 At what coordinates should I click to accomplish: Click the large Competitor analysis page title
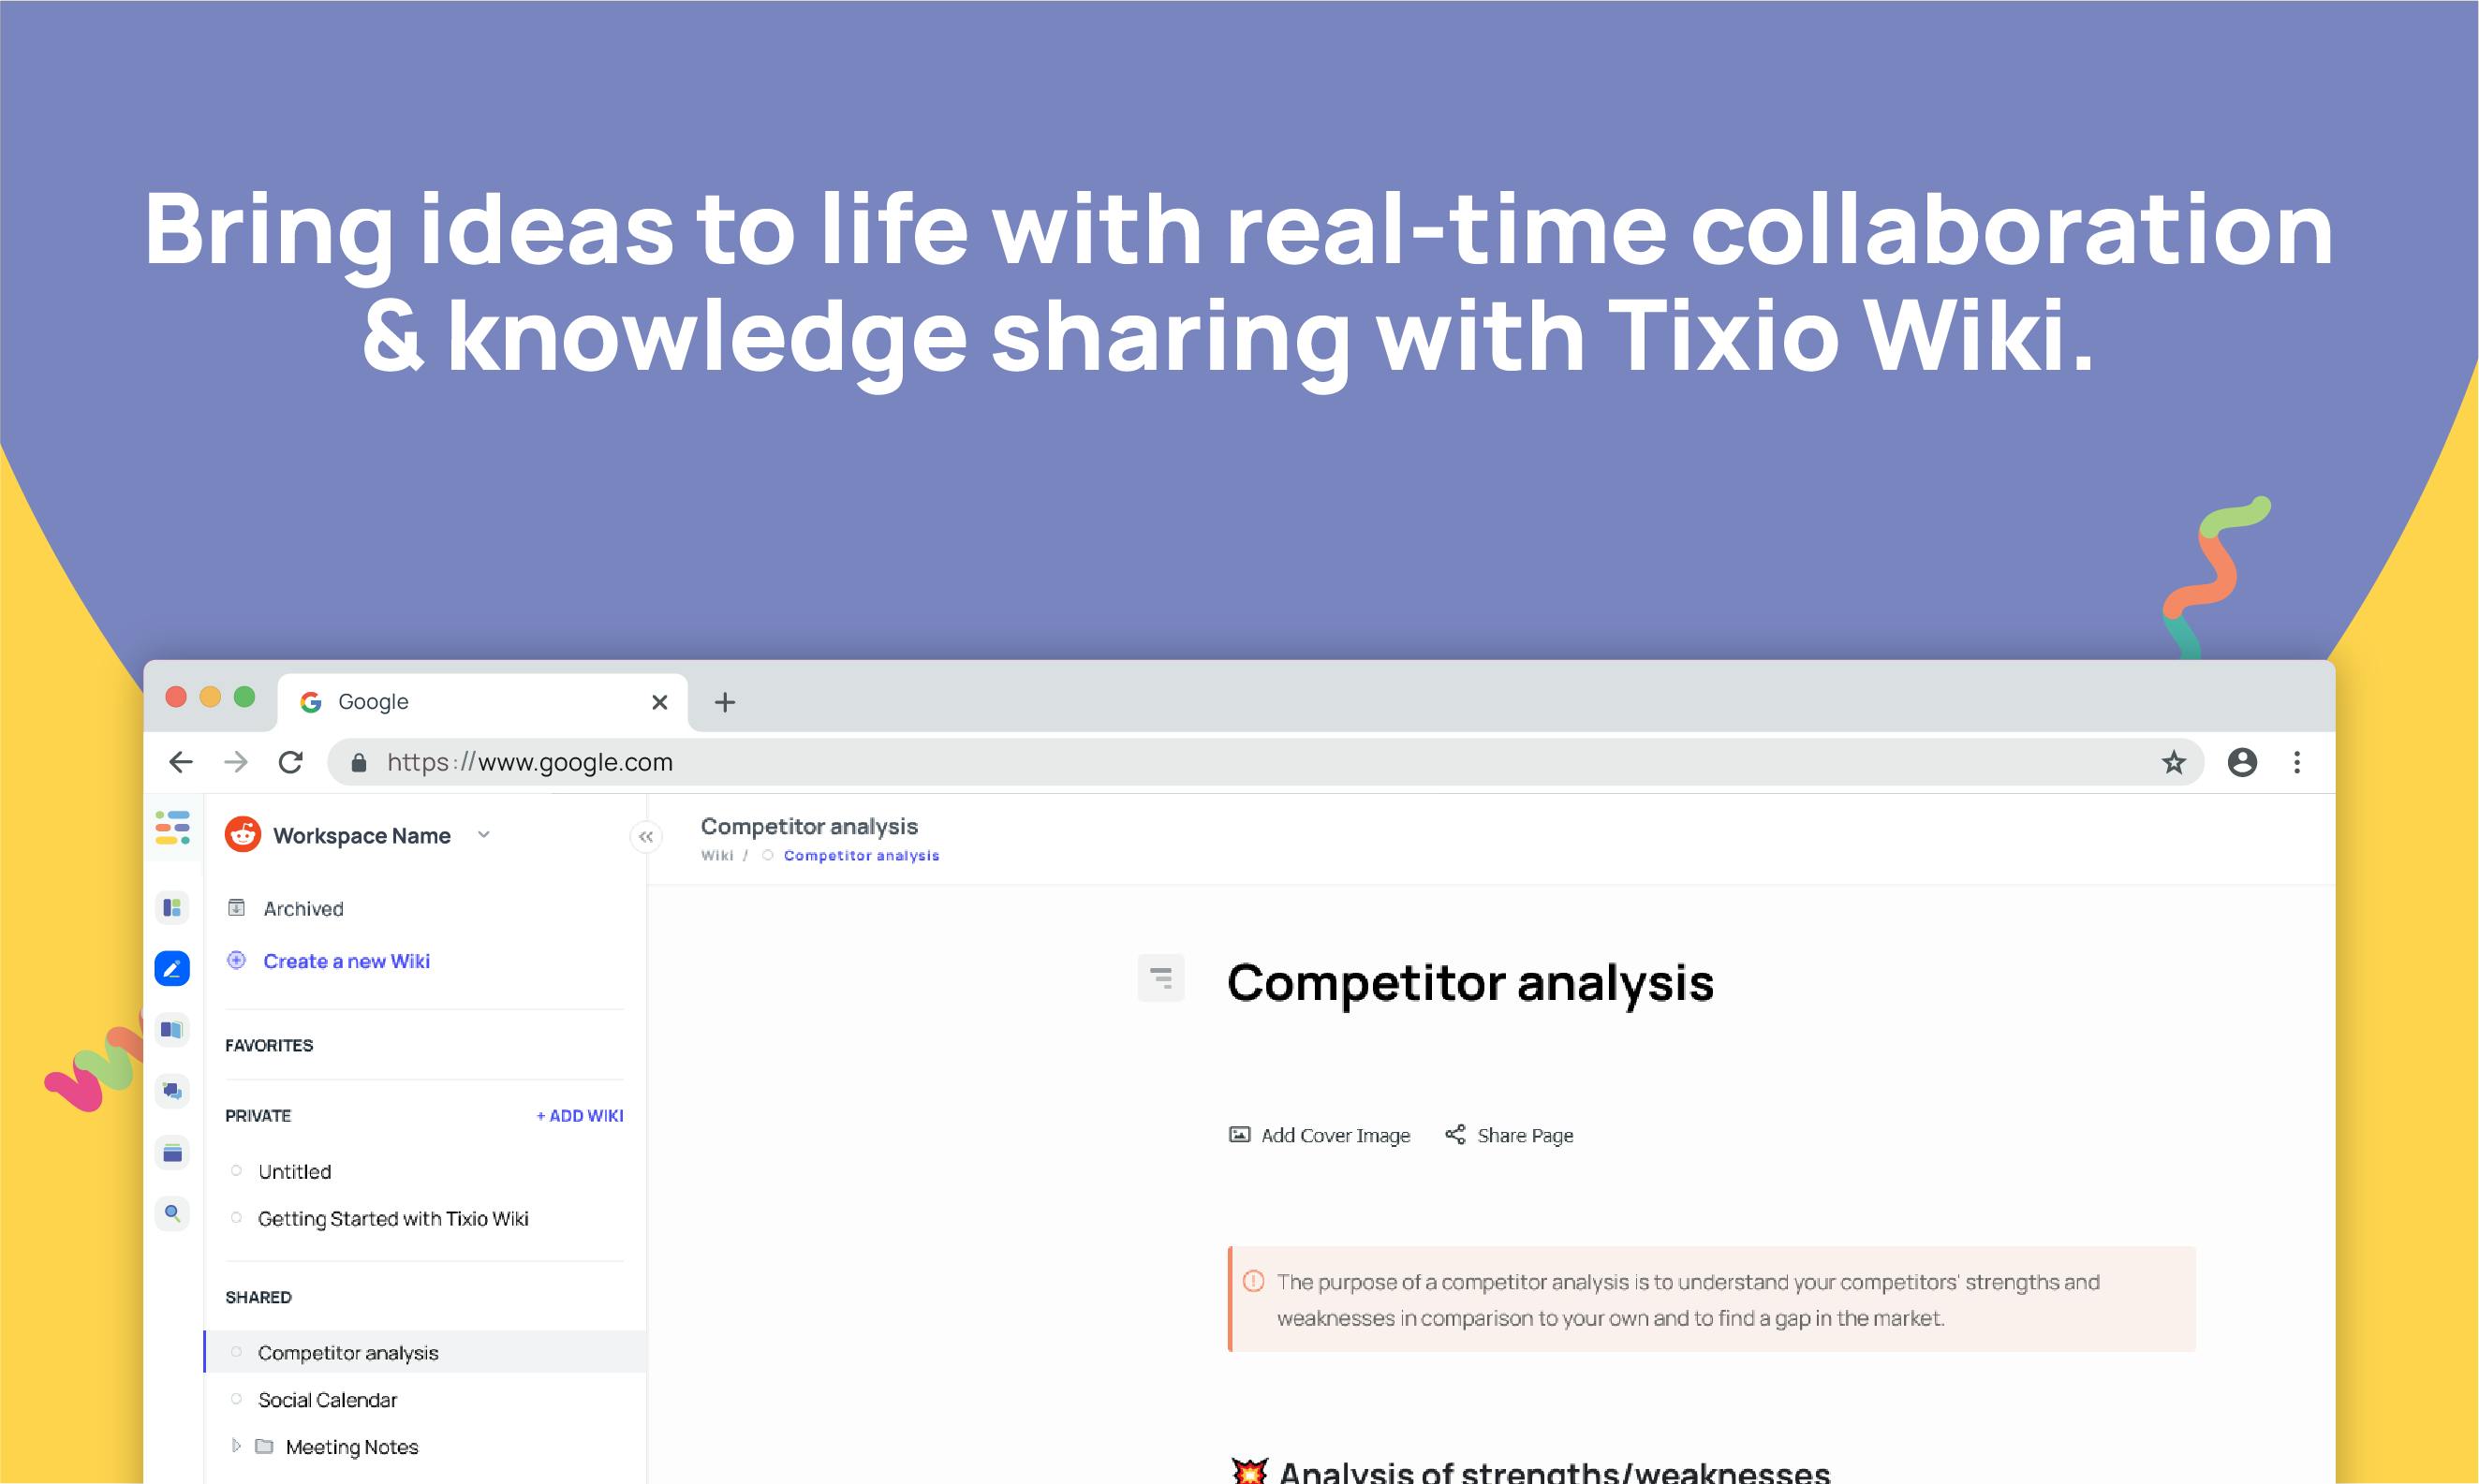pos(1470,982)
